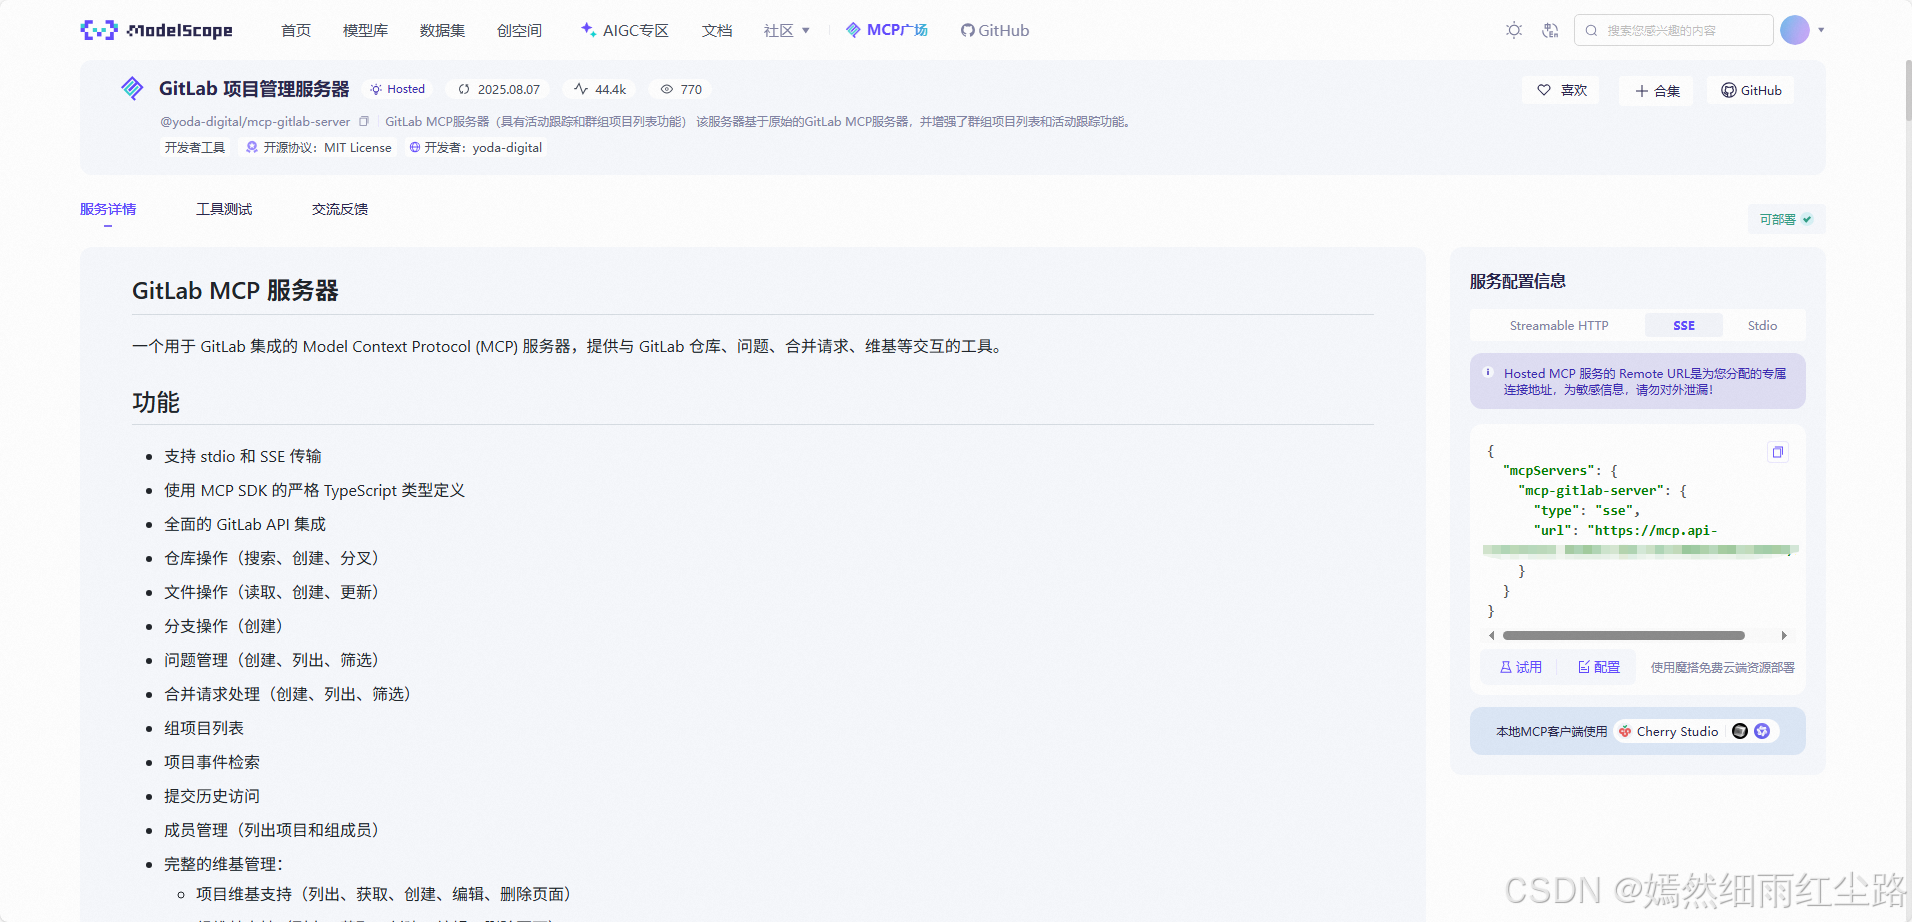
Task: Open the GitHub link in the top navigation
Action: 995,30
